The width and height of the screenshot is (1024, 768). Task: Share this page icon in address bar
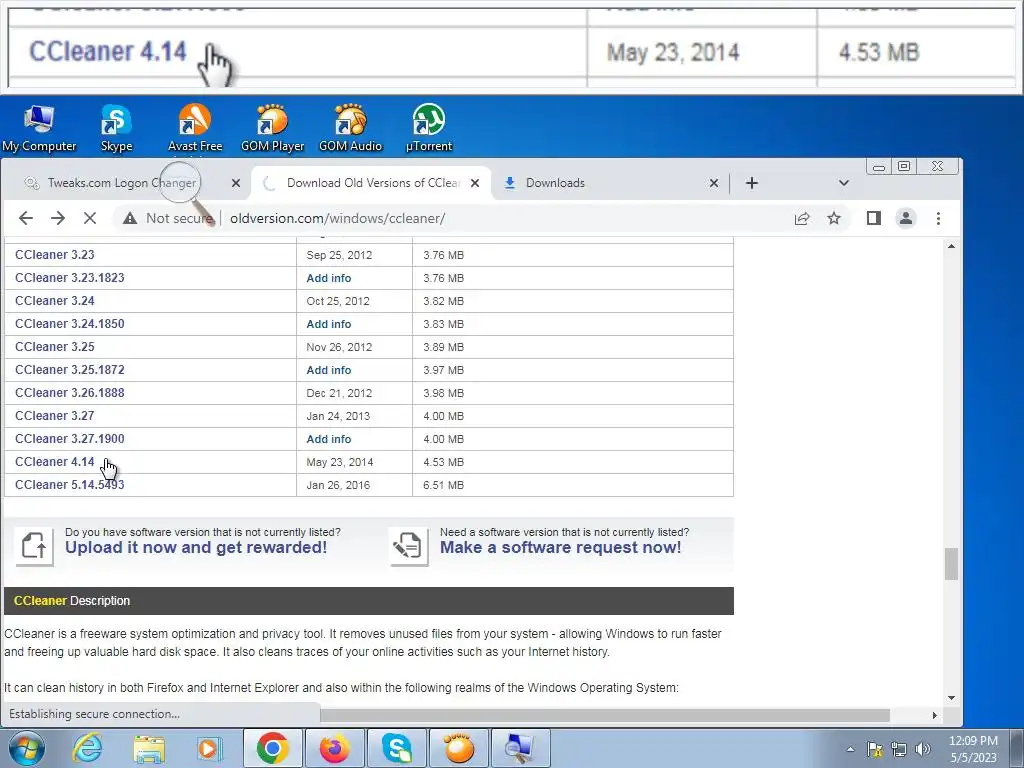pos(802,218)
